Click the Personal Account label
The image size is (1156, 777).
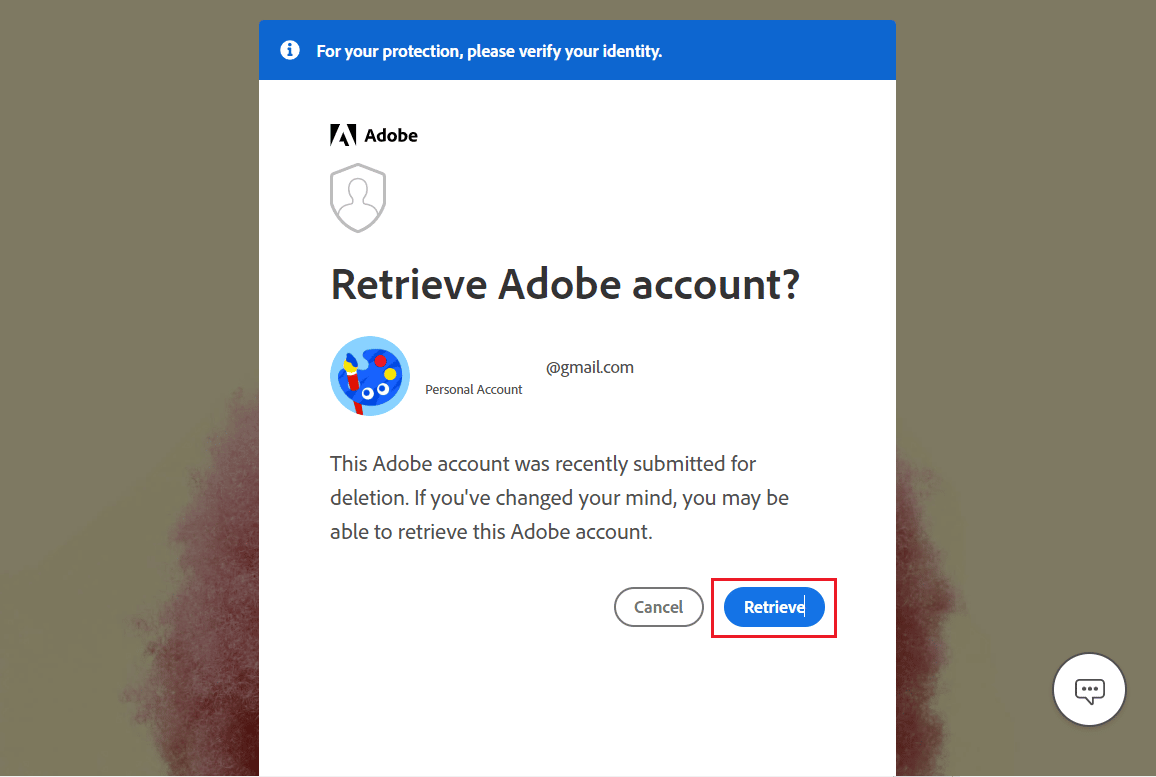coord(474,389)
